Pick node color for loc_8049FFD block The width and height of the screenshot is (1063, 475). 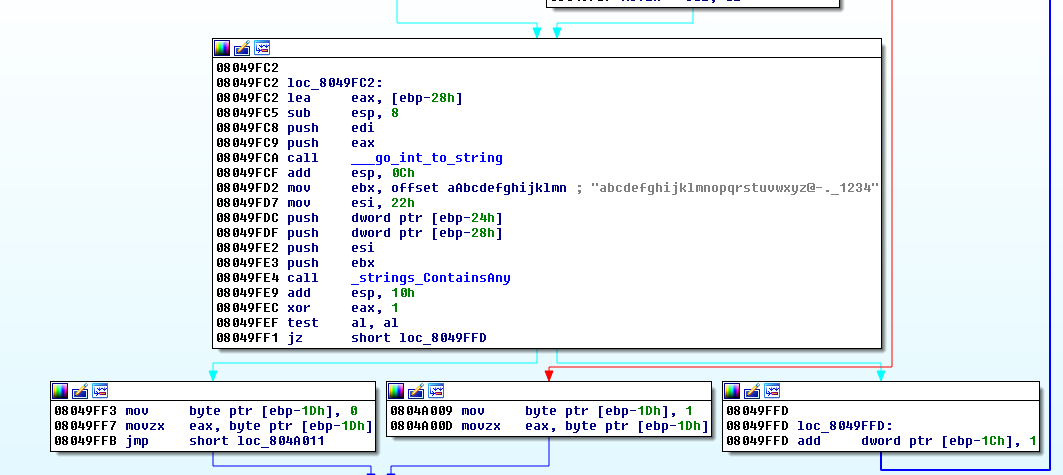click(x=732, y=391)
